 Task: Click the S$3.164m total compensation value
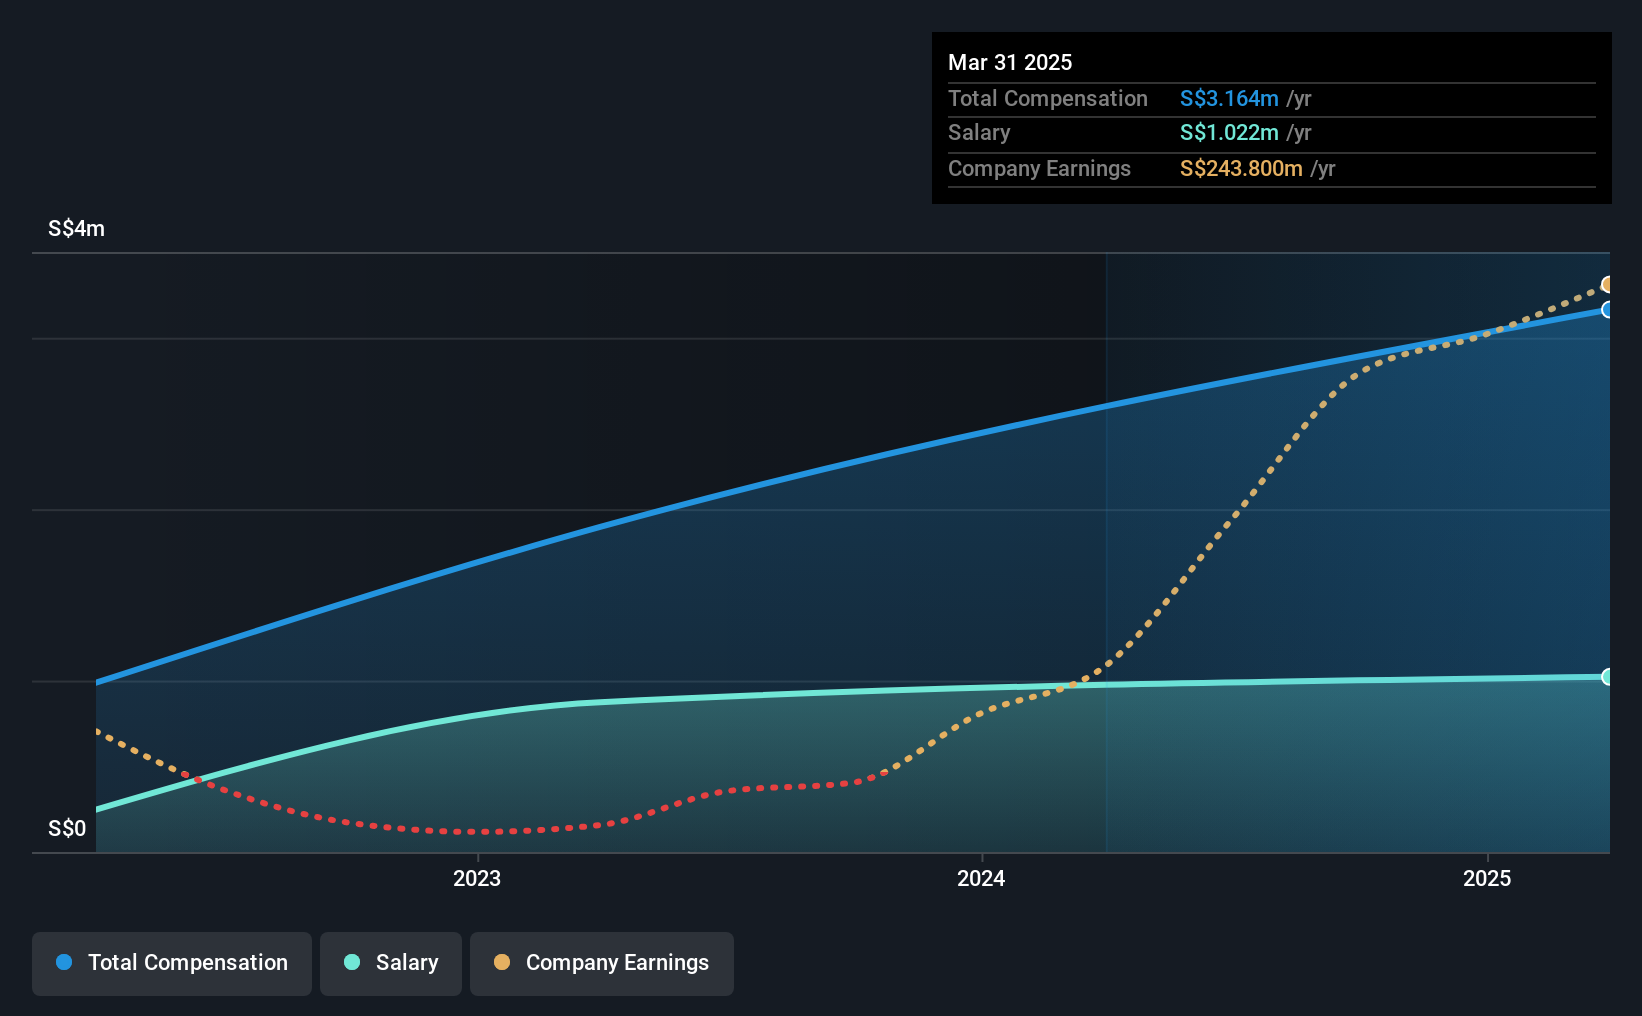(1229, 98)
